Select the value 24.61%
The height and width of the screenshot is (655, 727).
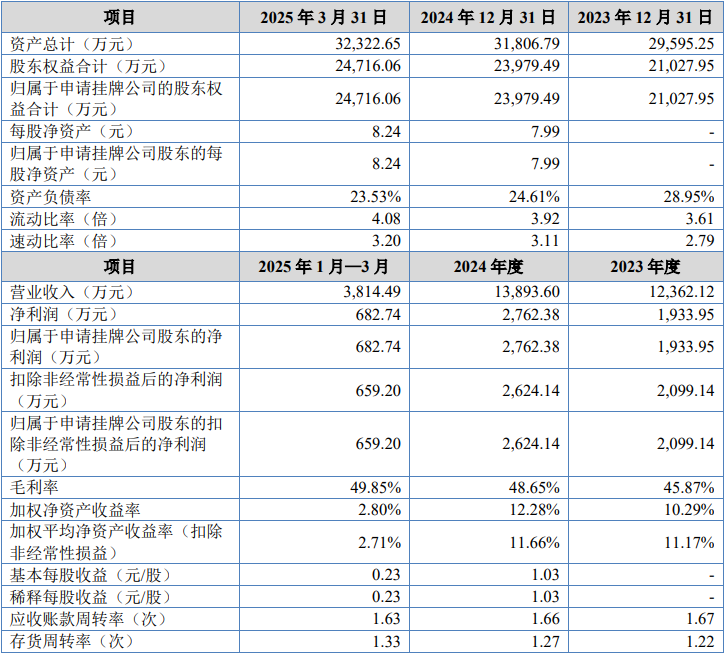(534, 197)
